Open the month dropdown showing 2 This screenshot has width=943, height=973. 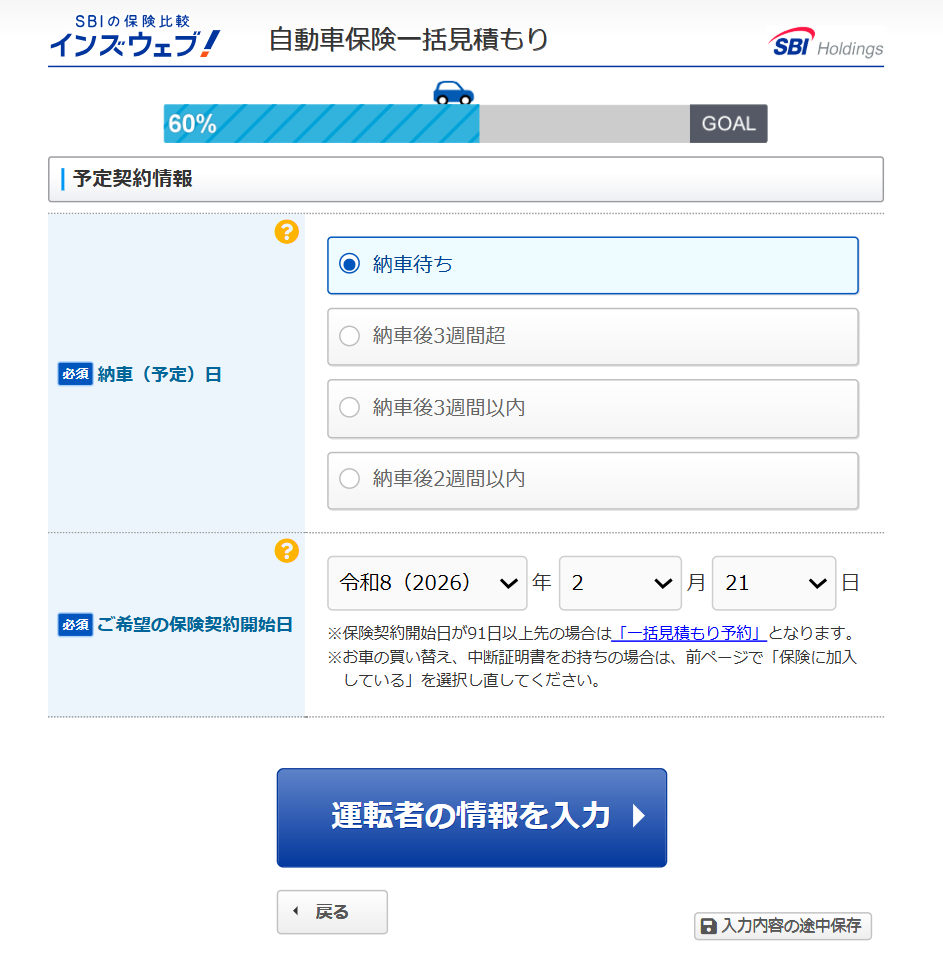620,583
